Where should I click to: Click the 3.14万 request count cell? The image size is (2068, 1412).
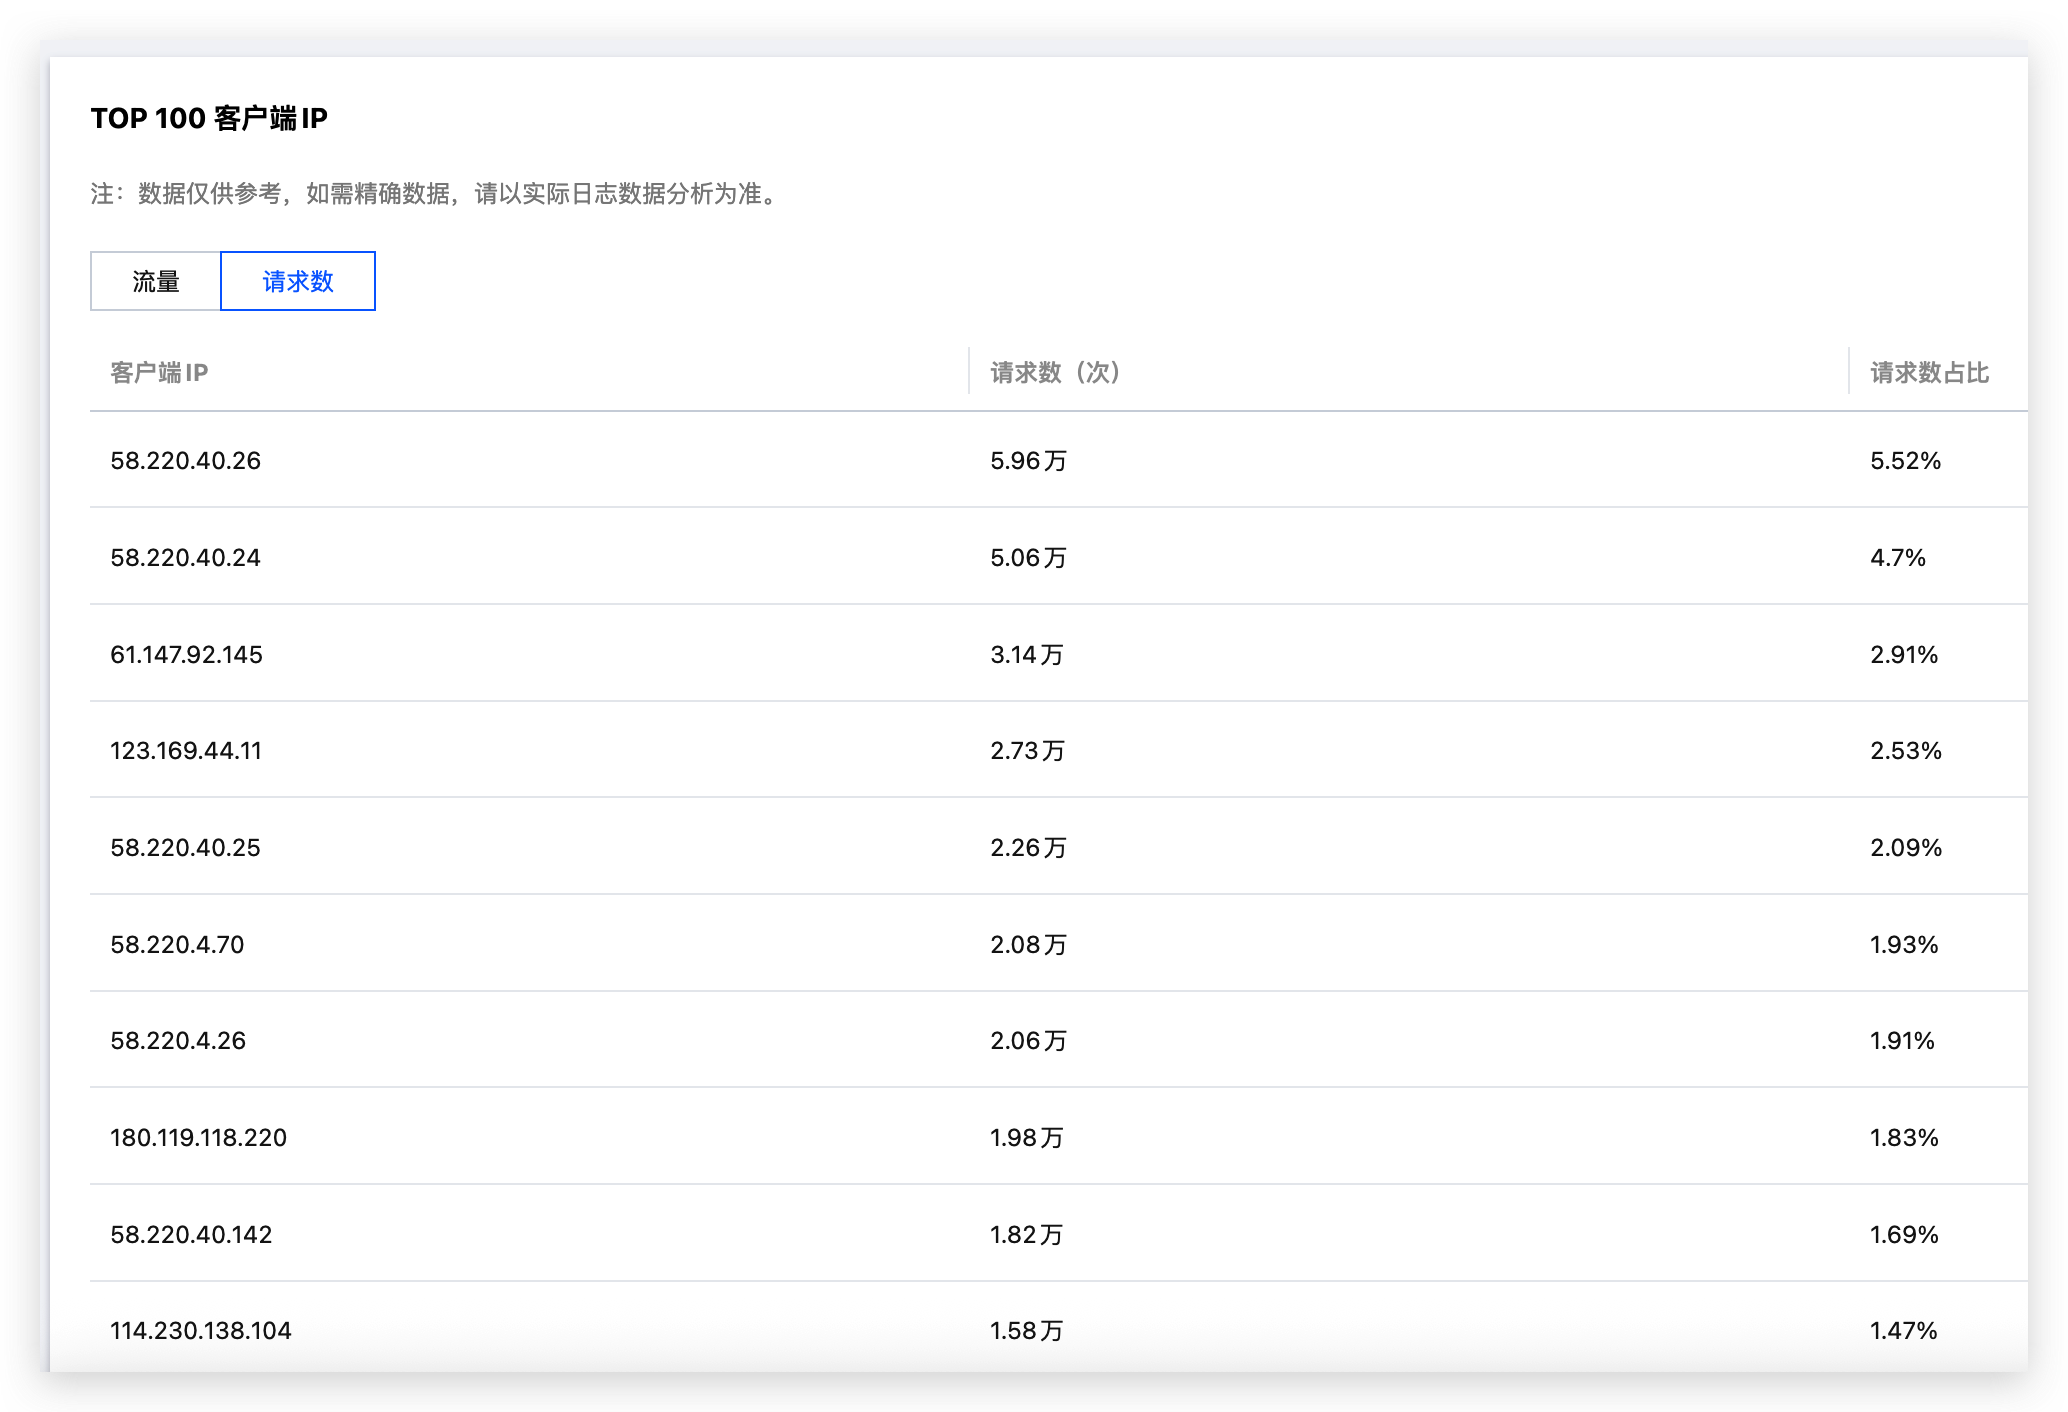click(x=1026, y=655)
